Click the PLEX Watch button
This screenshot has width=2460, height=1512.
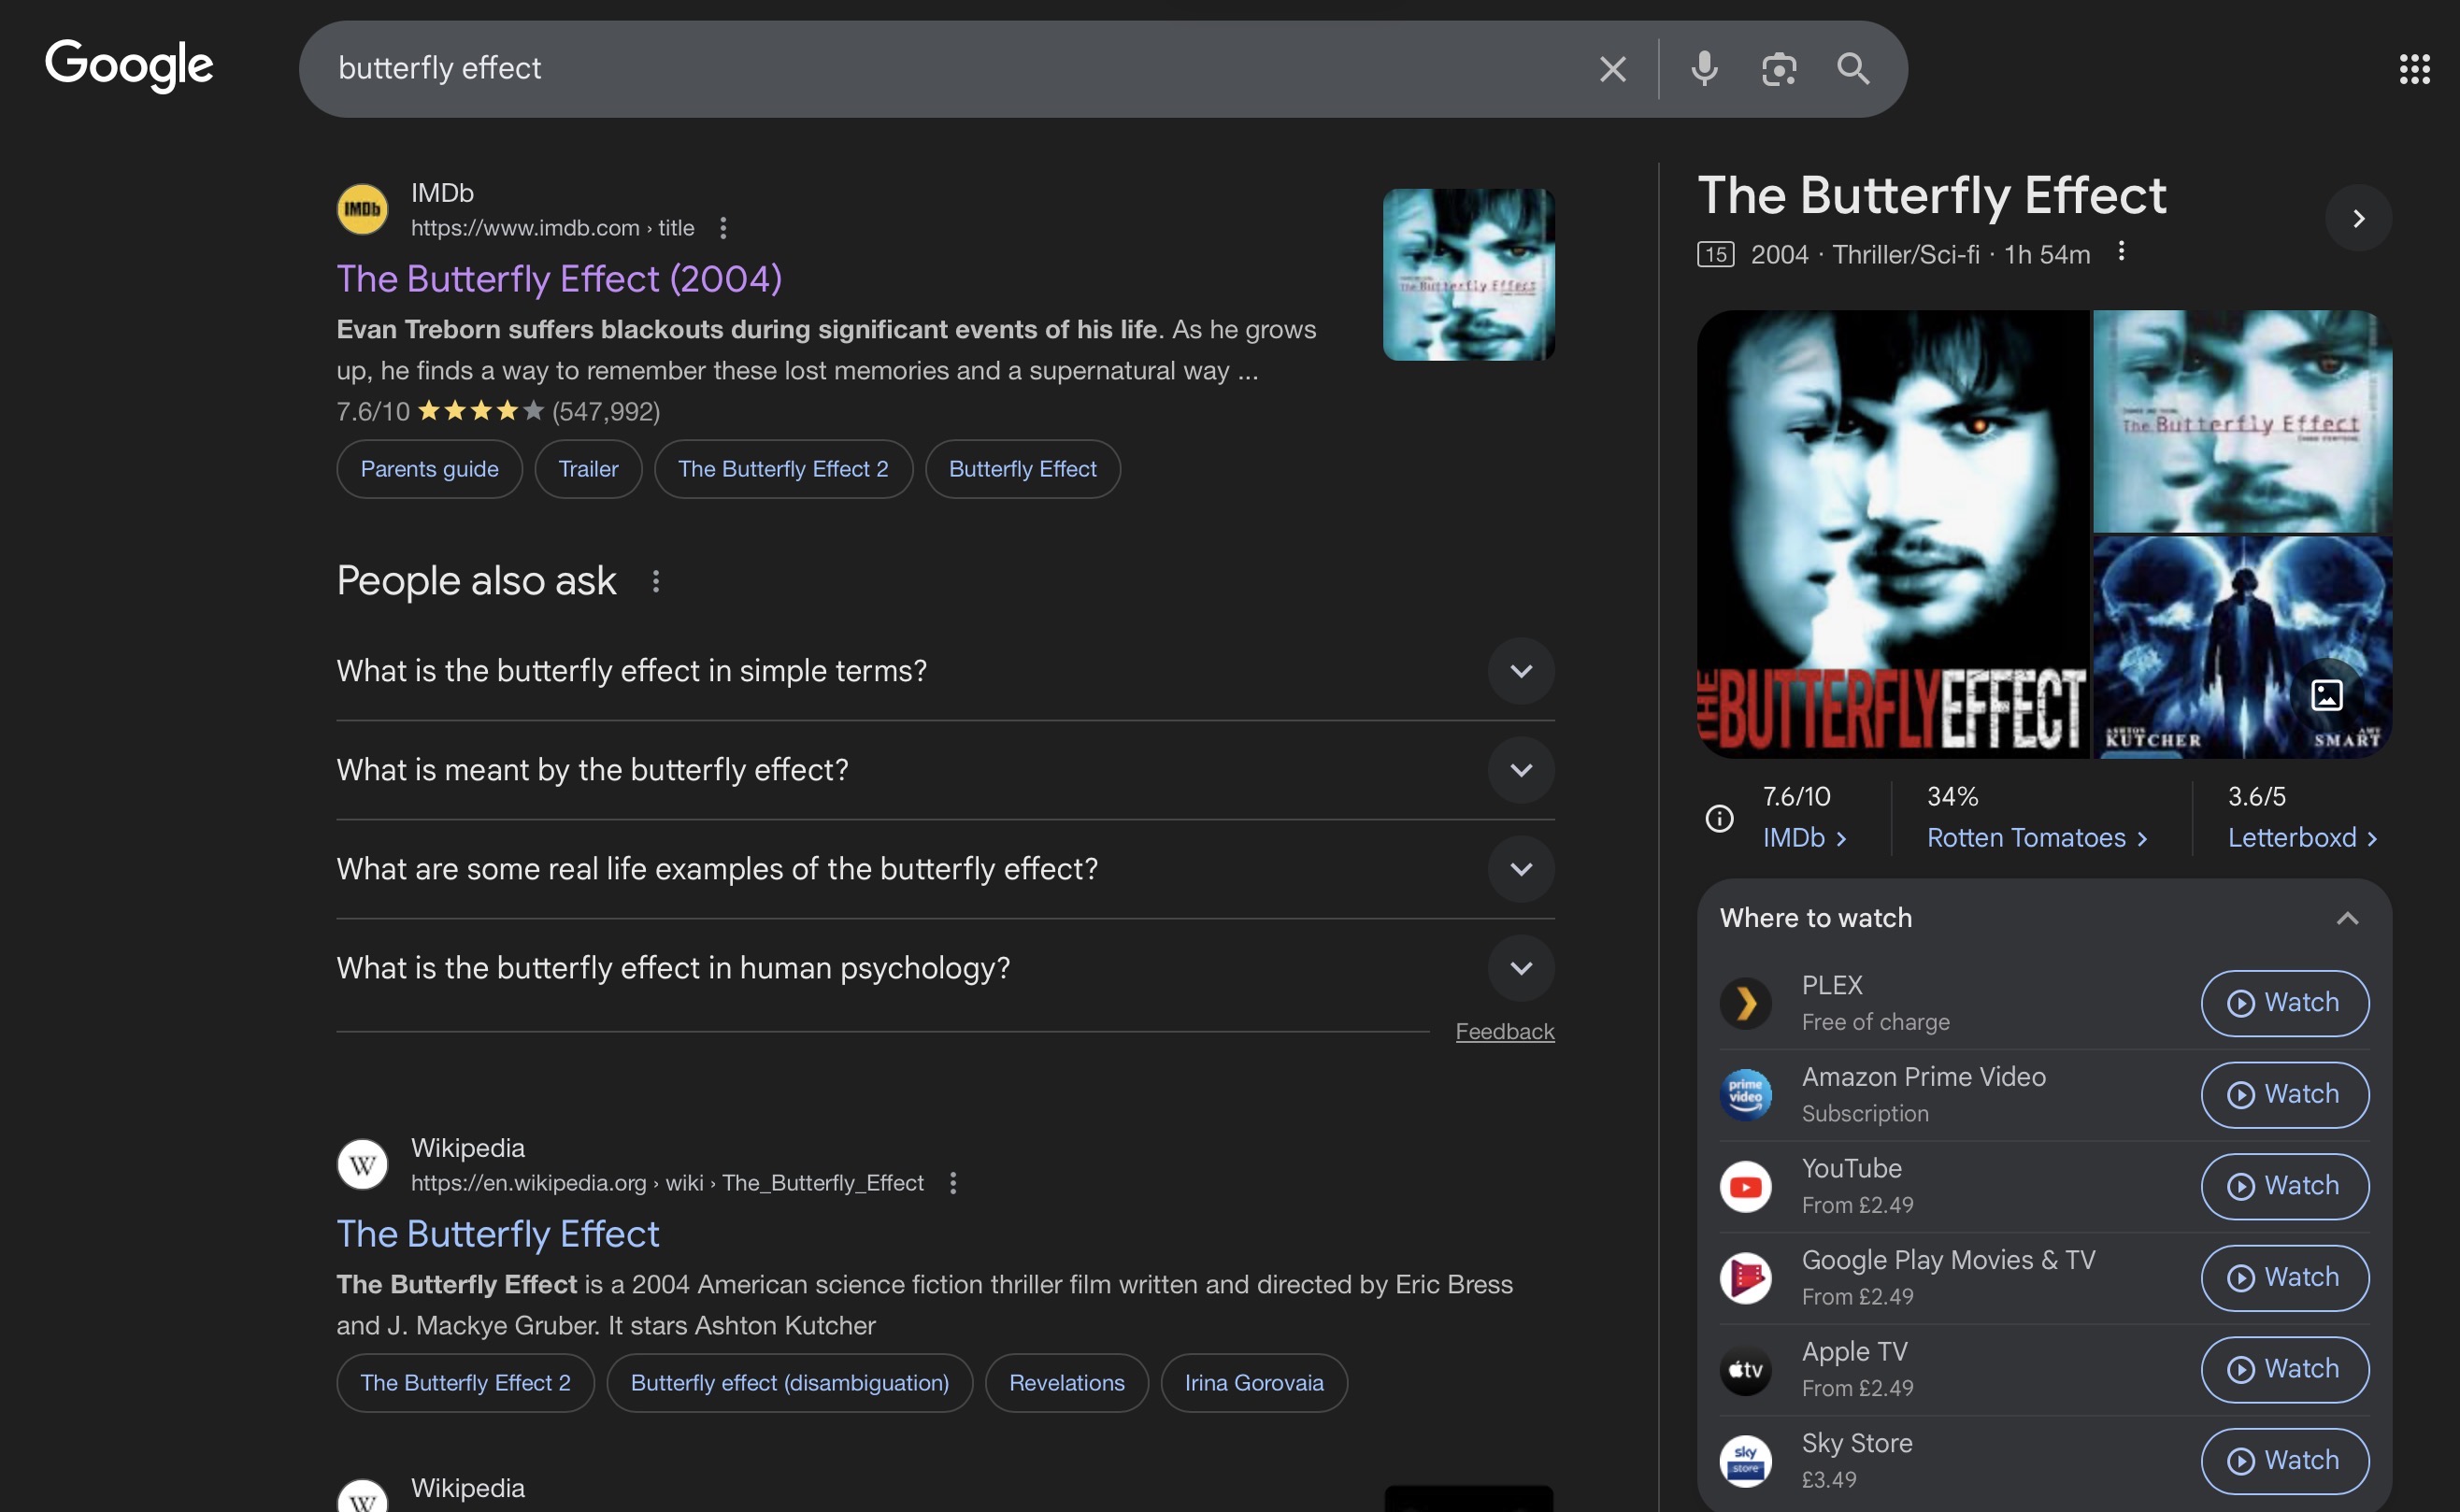(2284, 1003)
